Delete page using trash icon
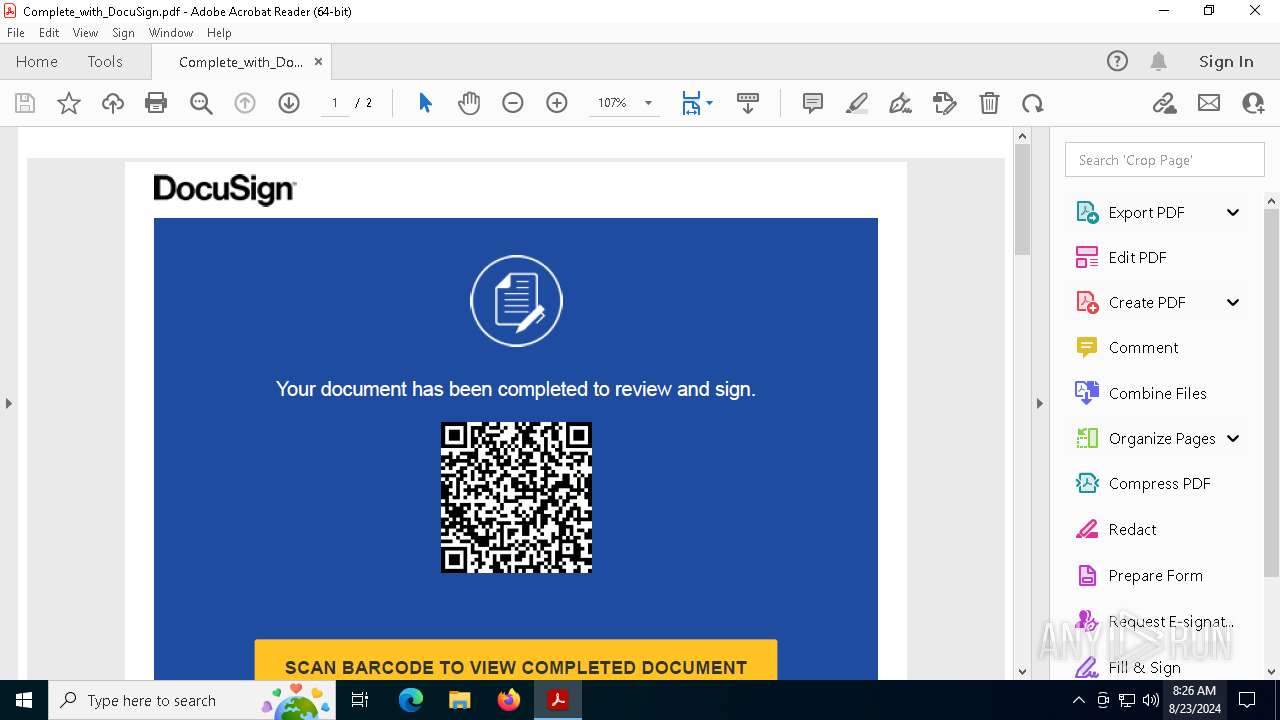Screen dimensions: 1280x720 pyautogui.click(x=989, y=103)
